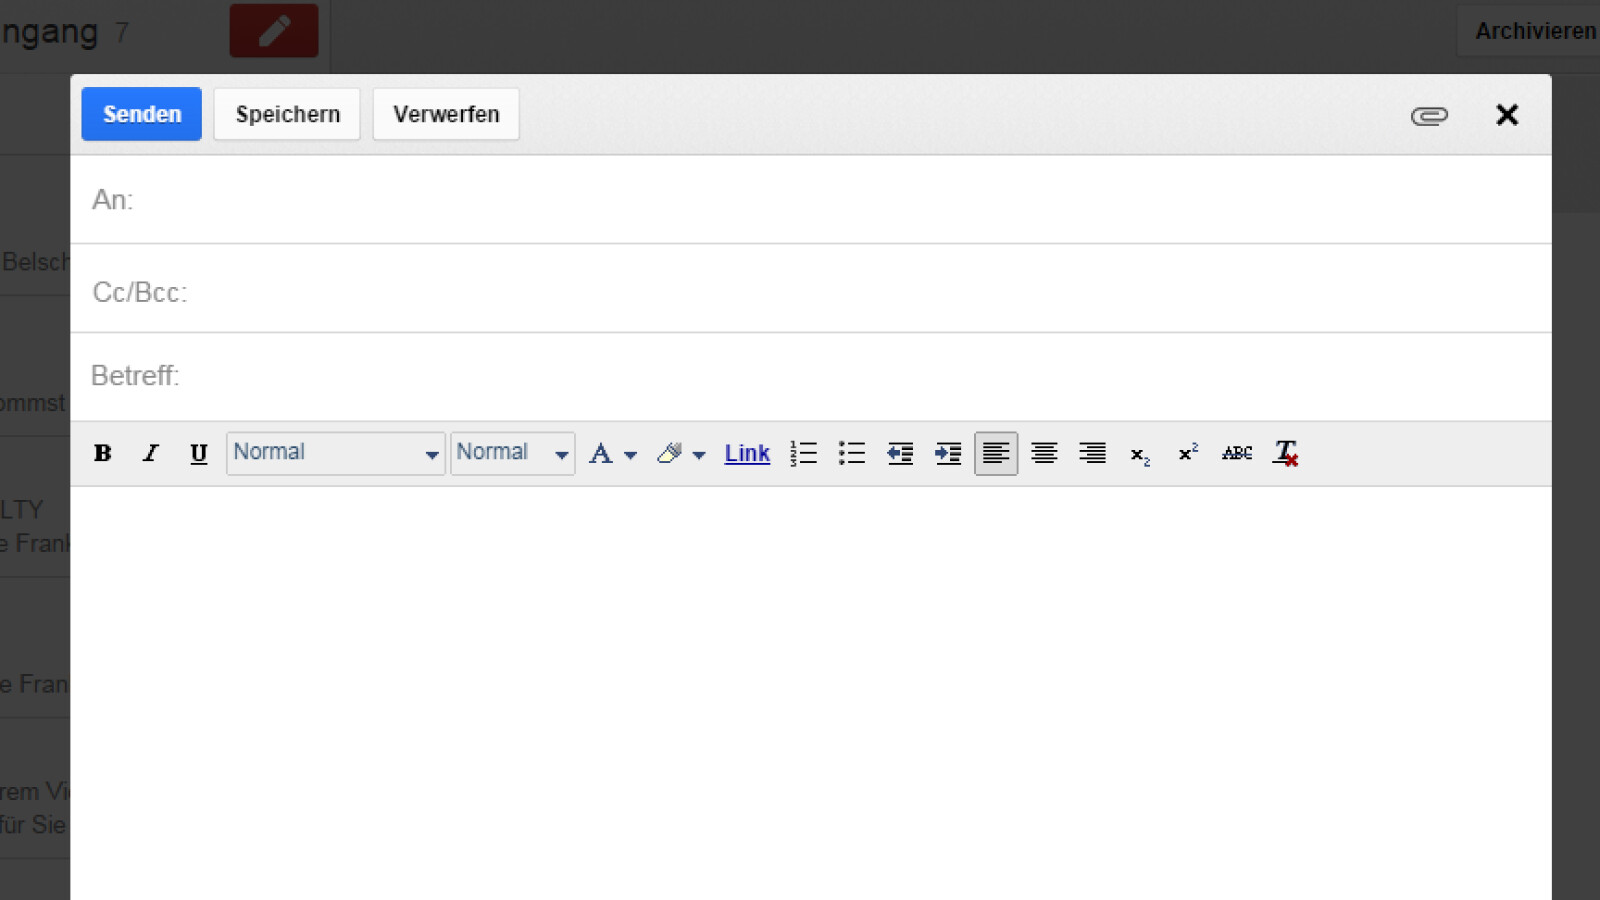Apply strikethrough ABC formatting
This screenshot has width=1600, height=900.
click(1237, 453)
